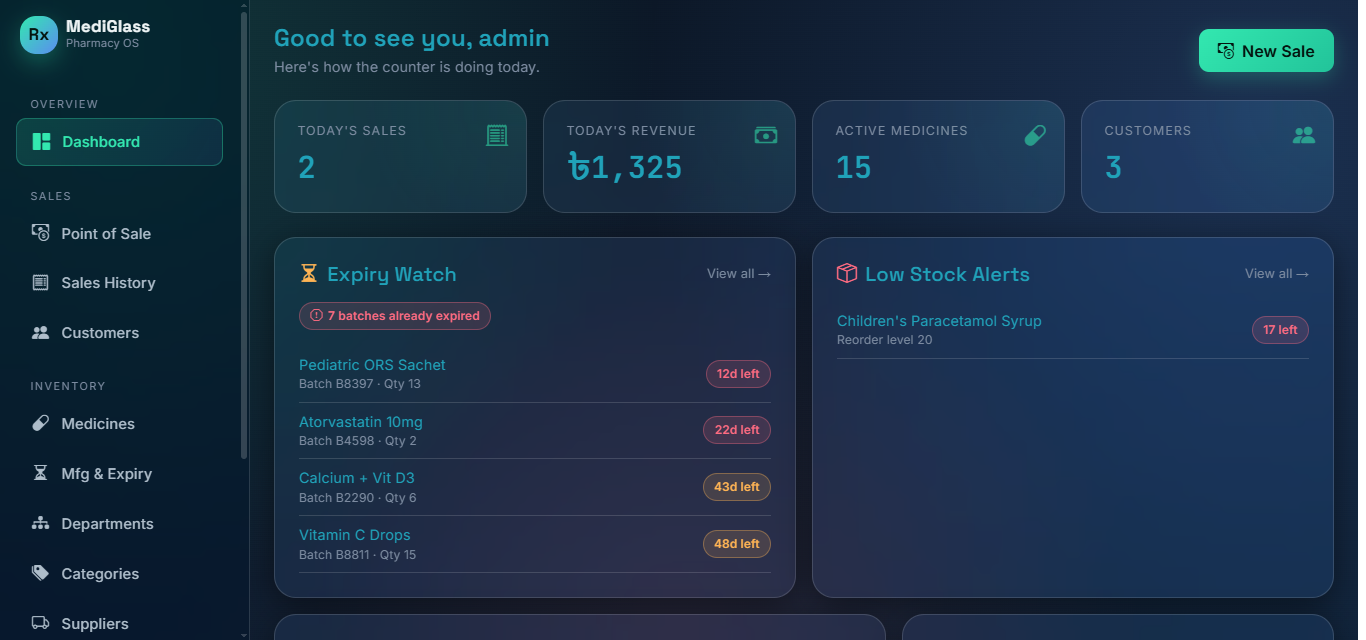Click Batch B8397 · Qty 13 text
This screenshot has width=1366, height=640.
click(360, 384)
